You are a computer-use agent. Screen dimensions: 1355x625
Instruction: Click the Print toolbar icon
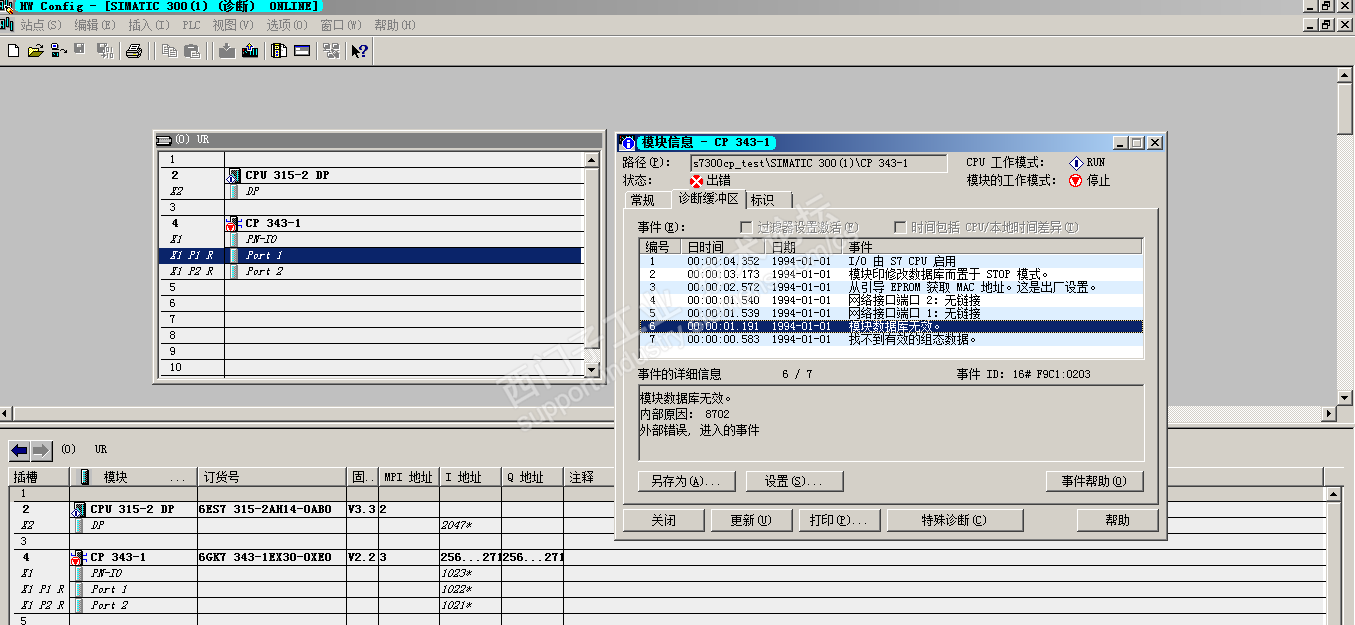pos(133,50)
